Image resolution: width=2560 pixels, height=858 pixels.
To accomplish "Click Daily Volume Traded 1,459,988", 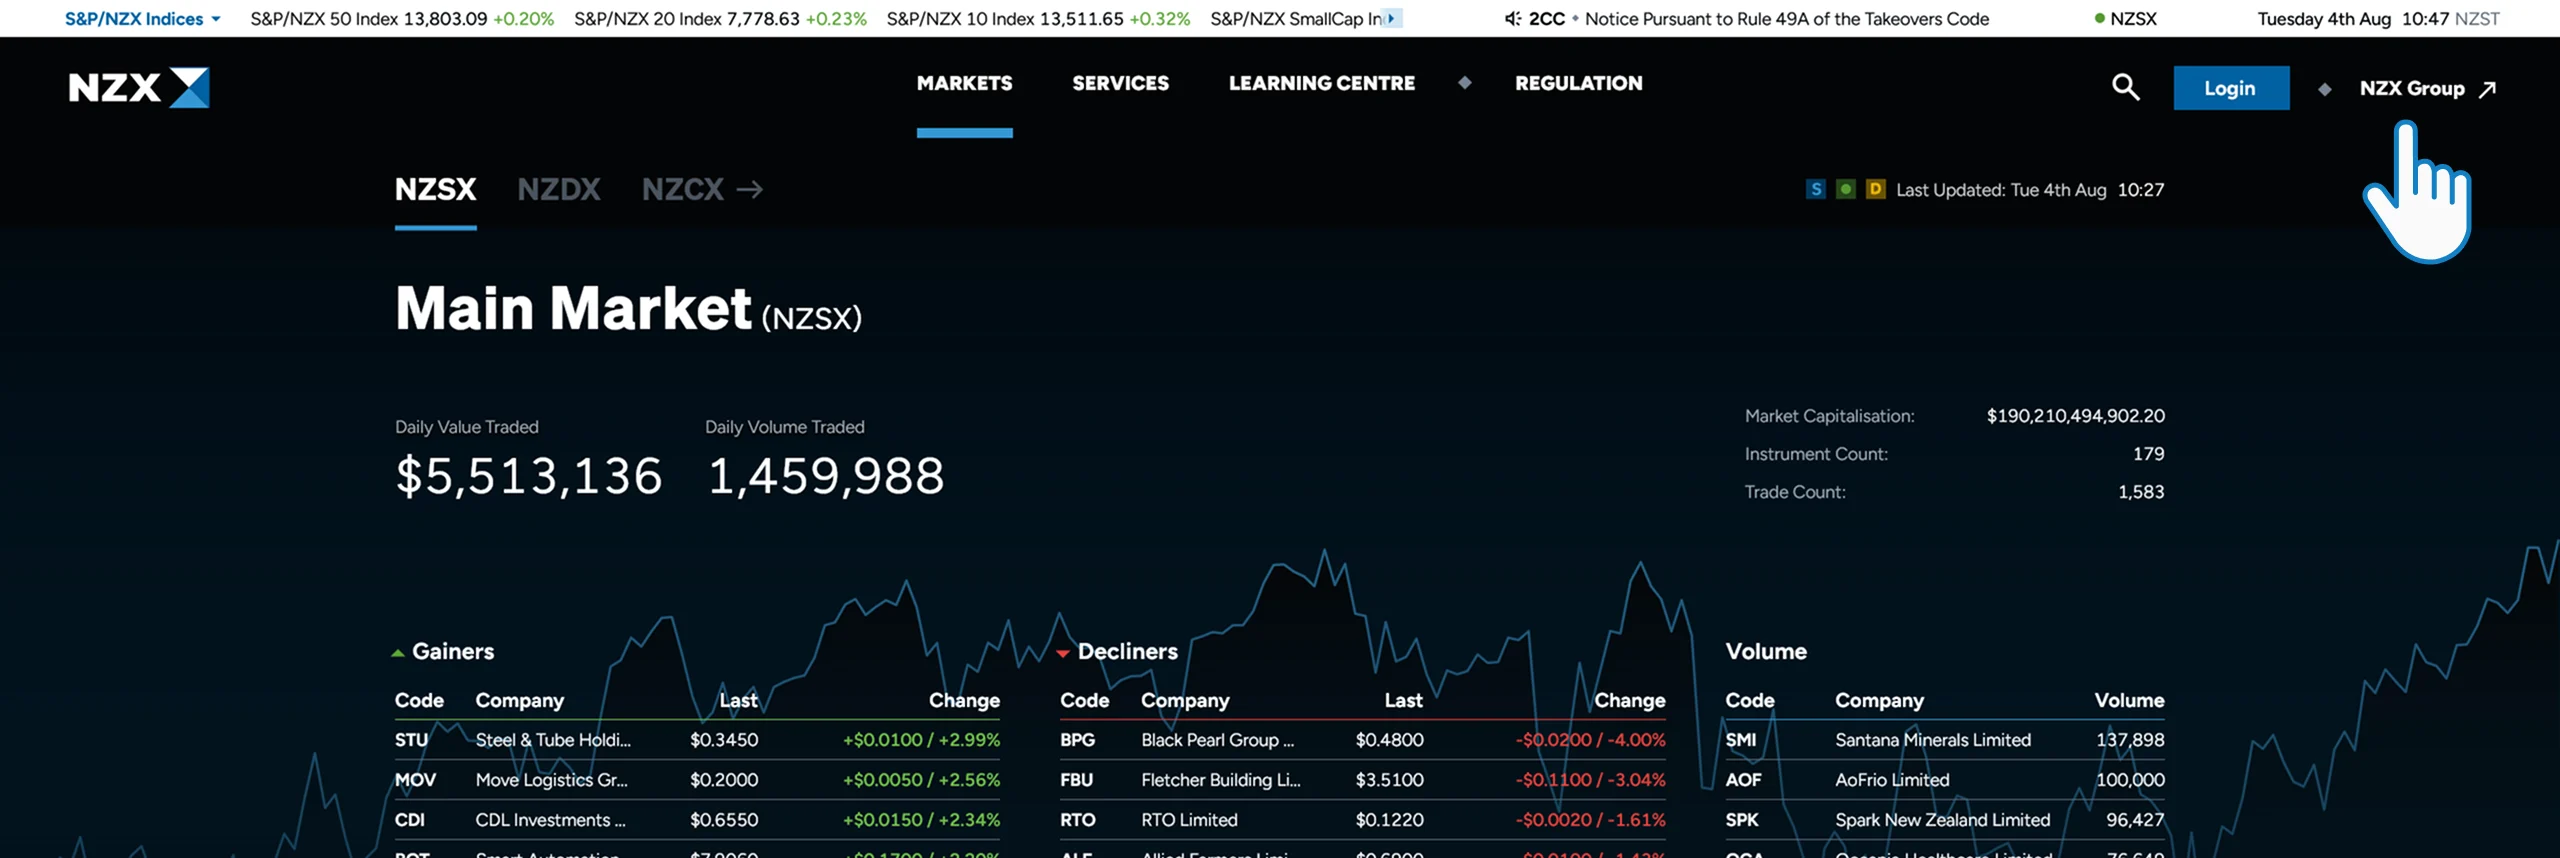I will (x=826, y=476).
